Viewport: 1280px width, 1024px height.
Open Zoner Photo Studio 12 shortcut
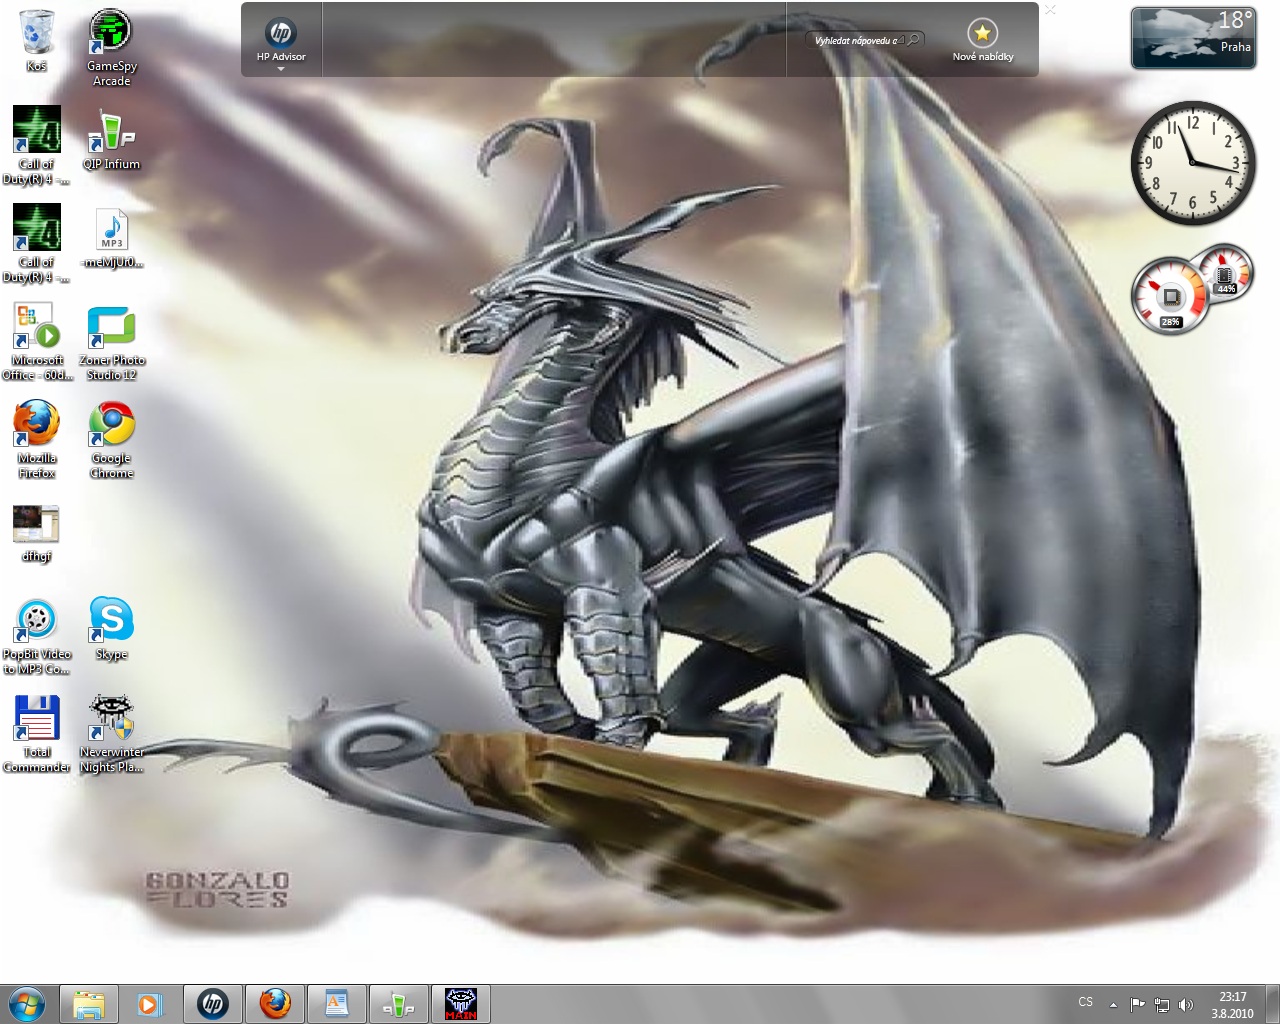point(111,328)
